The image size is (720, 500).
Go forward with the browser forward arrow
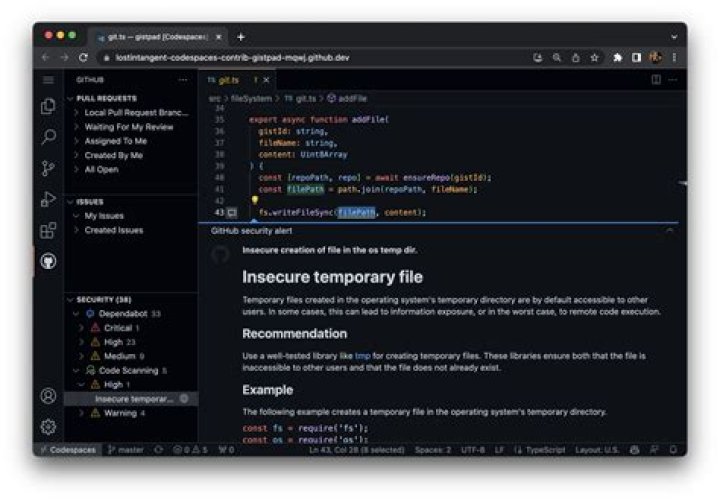64,57
